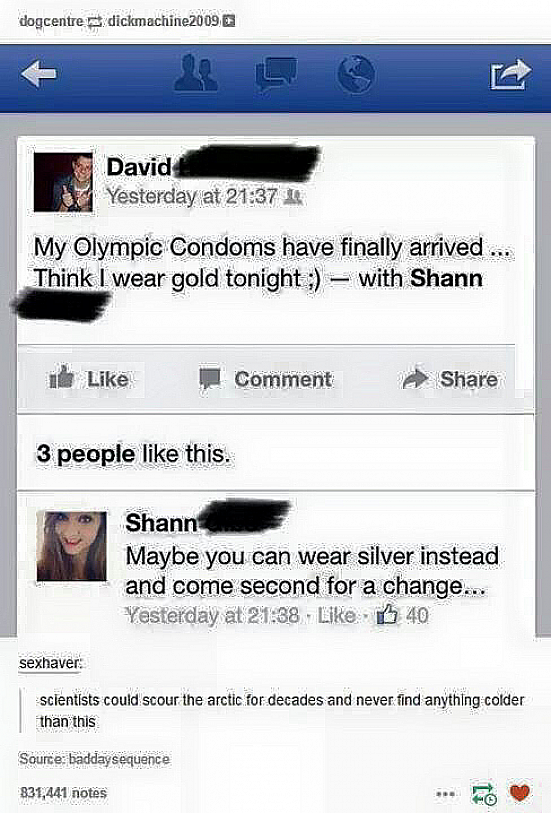Viewport: 551px width, 813px height.
Task: Open Shann's profile picture
Action: pos(72,545)
